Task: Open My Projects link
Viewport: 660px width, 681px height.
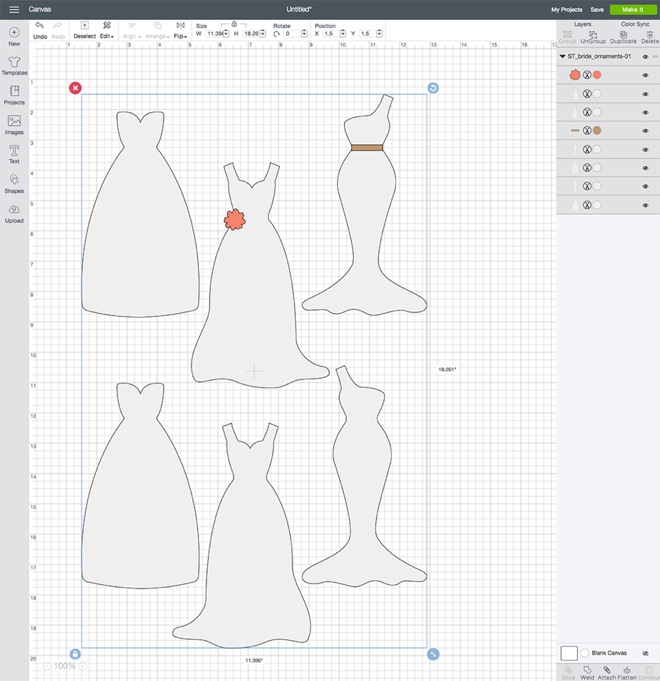Action: coord(566,9)
